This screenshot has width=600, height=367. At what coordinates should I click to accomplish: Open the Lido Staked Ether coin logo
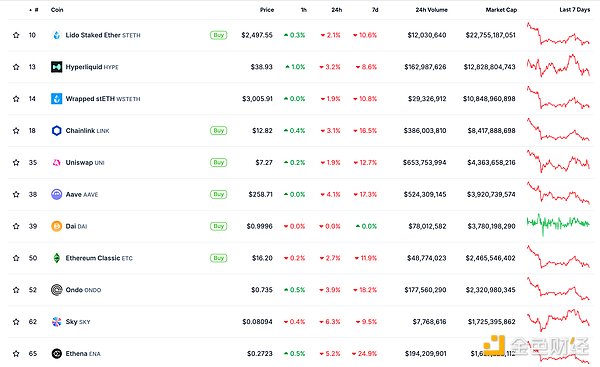[x=57, y=35]
